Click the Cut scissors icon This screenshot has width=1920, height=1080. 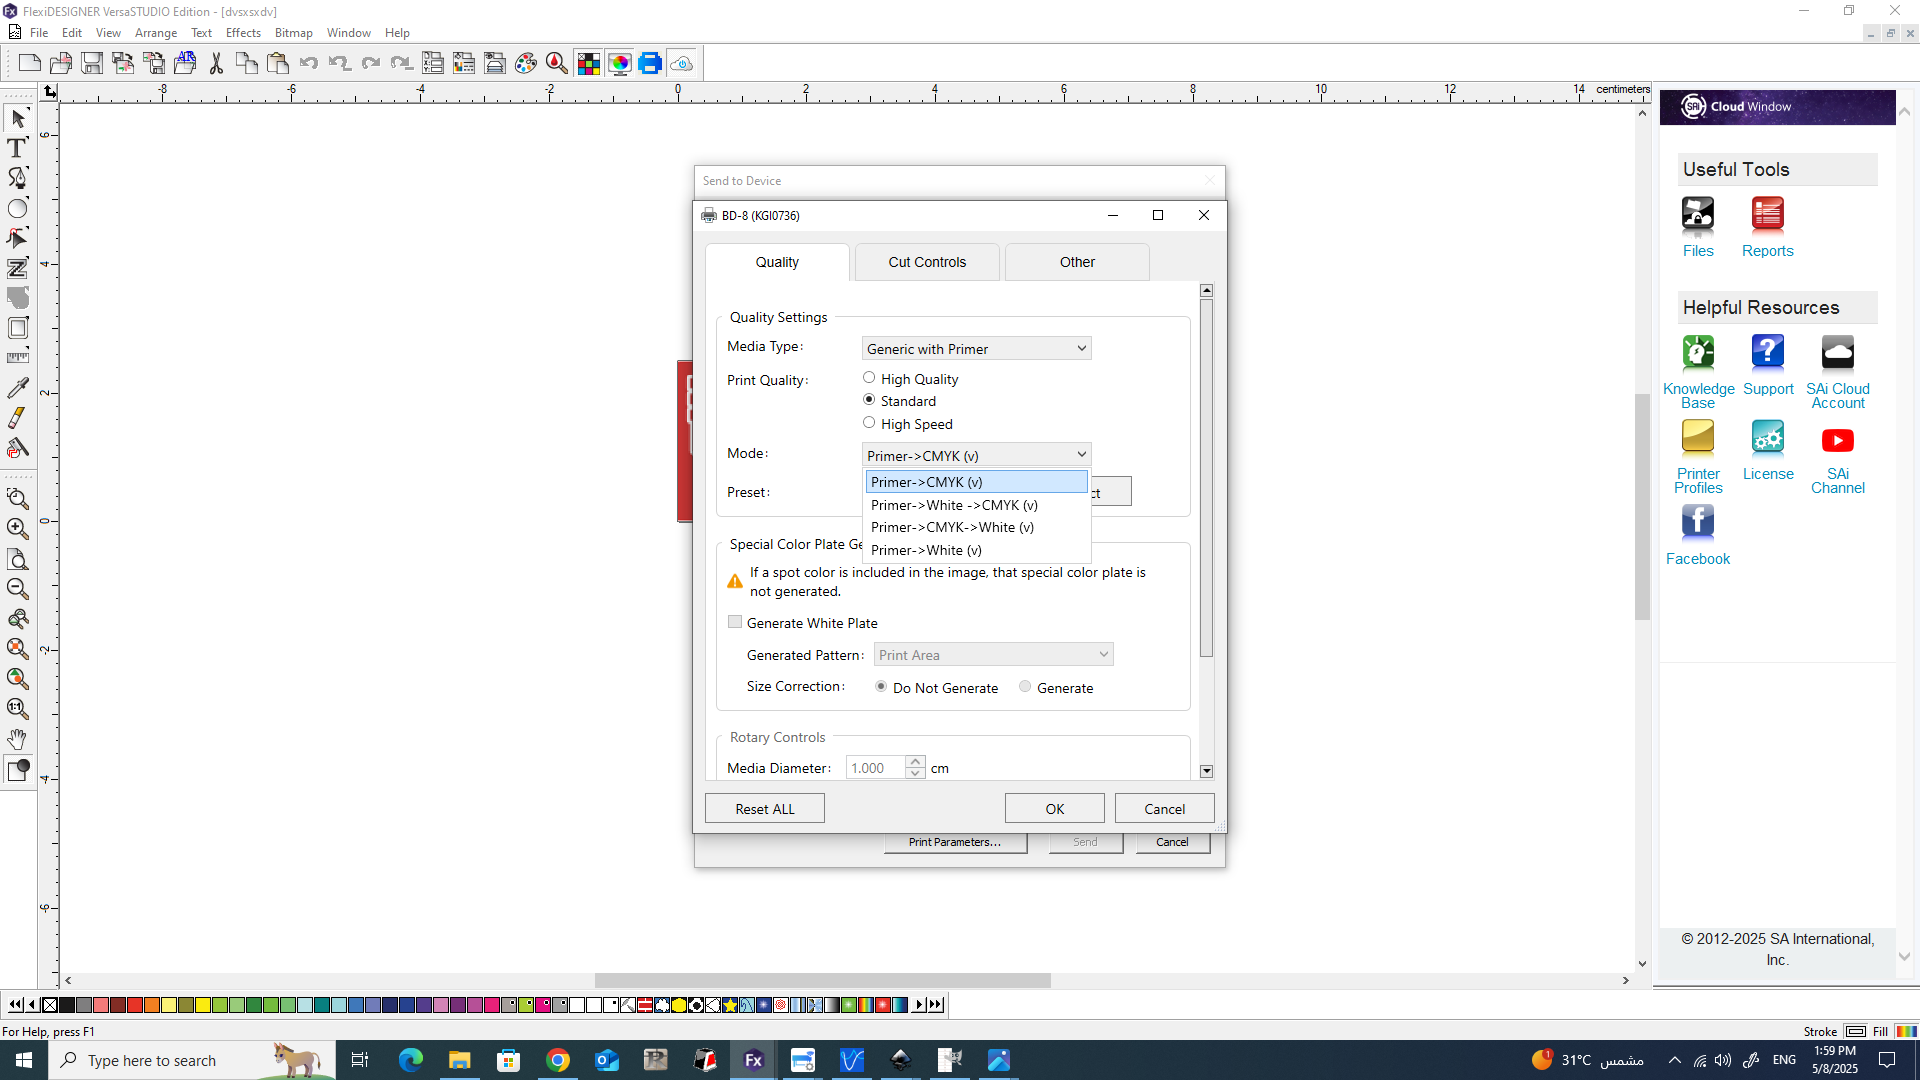point(216,64)
